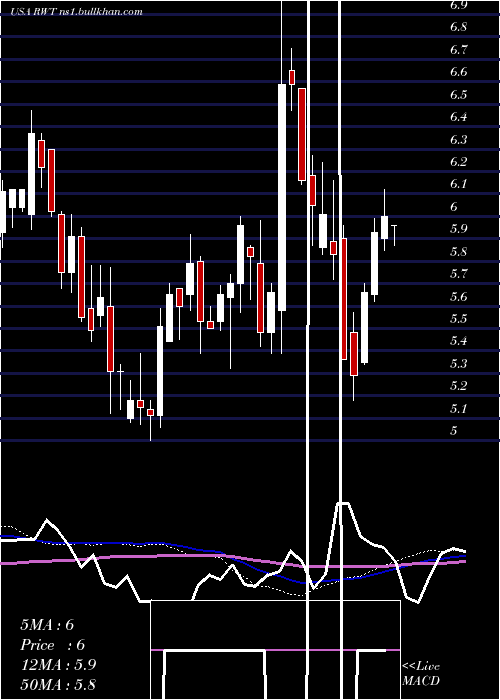The image size is (500, 700).
Task: Click the 6.4 price axis label
Action: (x=459, y=117)
